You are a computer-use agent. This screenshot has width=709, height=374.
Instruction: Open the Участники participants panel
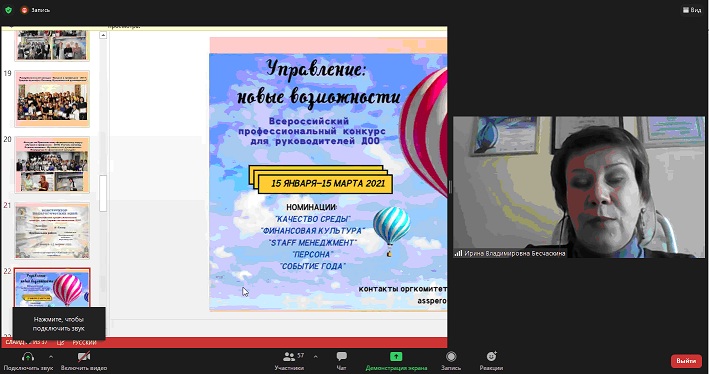(x=289, y=361)
